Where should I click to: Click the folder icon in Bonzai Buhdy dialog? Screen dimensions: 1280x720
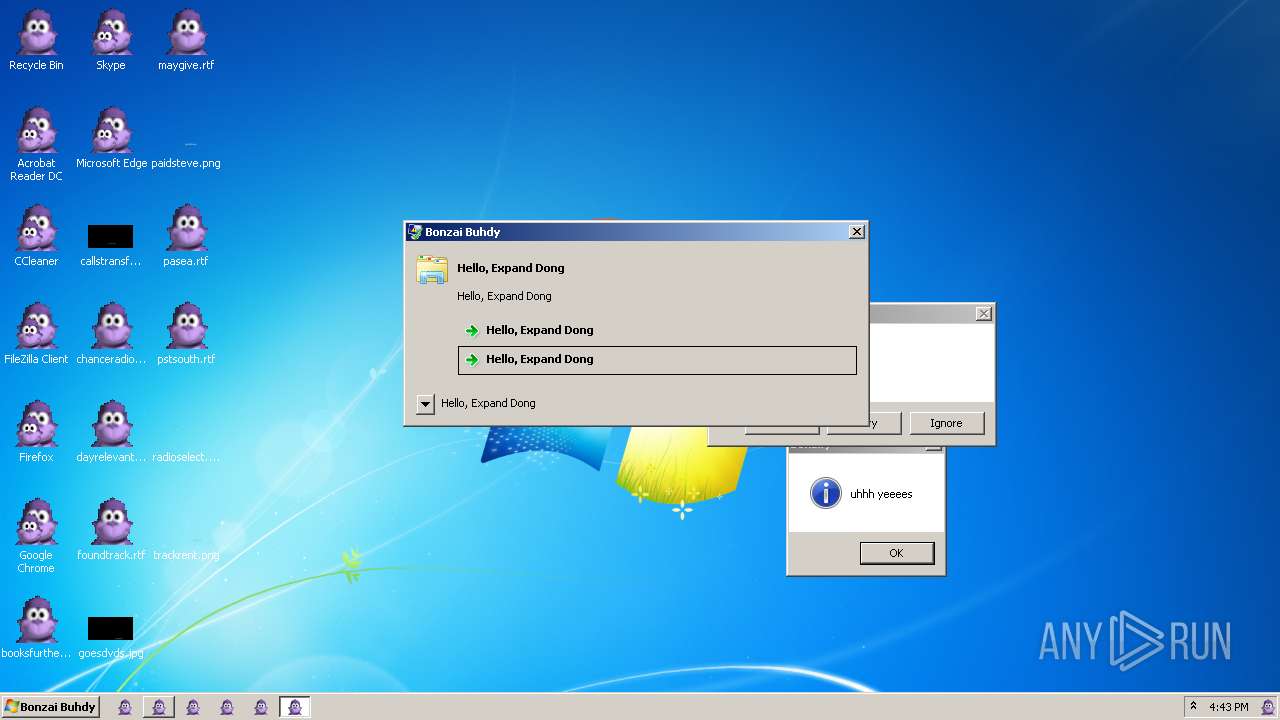(432, 270)
